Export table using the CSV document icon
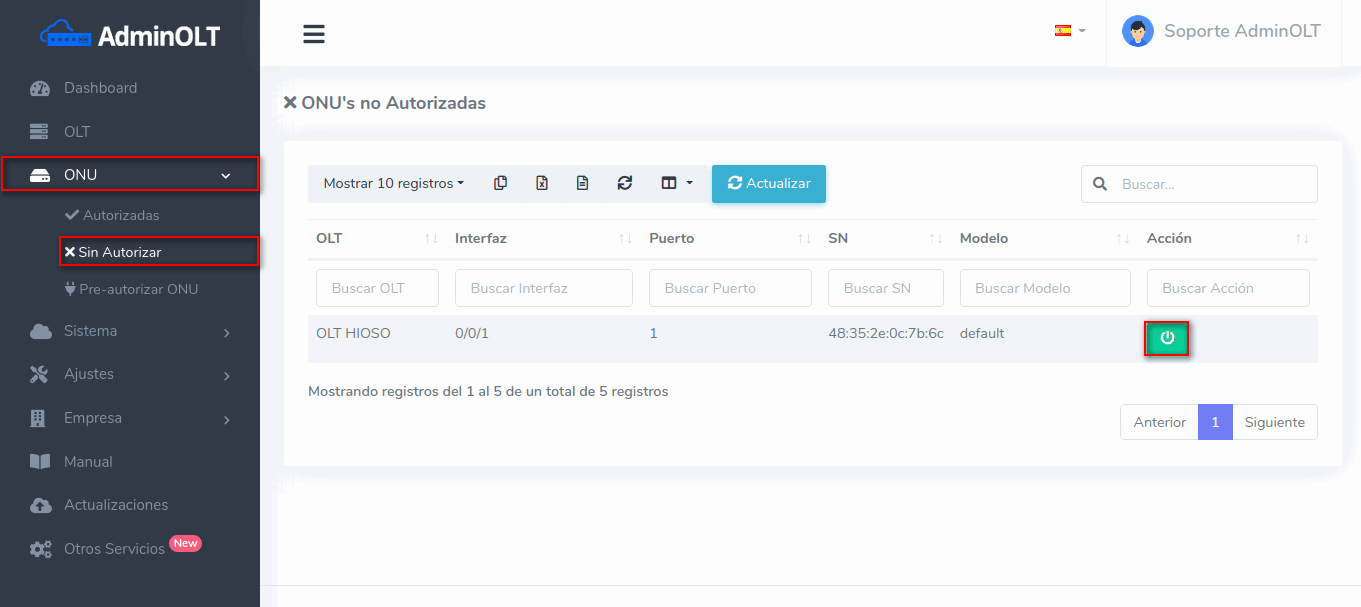 (x=583, y=183)
